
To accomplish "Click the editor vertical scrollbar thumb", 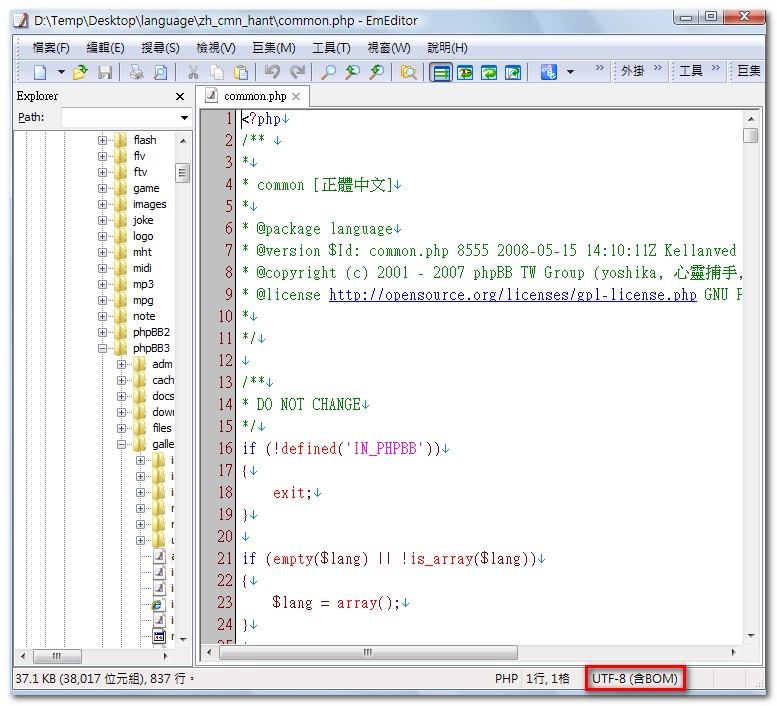I will pos(751,135).
